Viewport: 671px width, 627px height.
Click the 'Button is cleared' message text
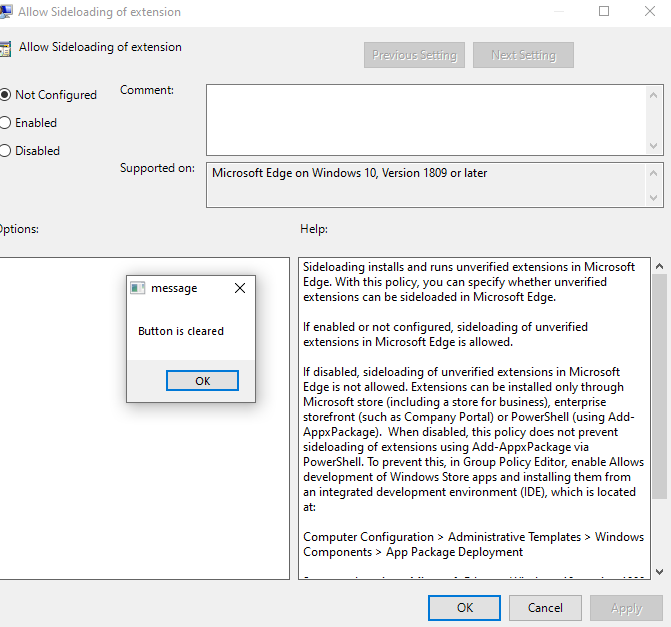[181, 331]
